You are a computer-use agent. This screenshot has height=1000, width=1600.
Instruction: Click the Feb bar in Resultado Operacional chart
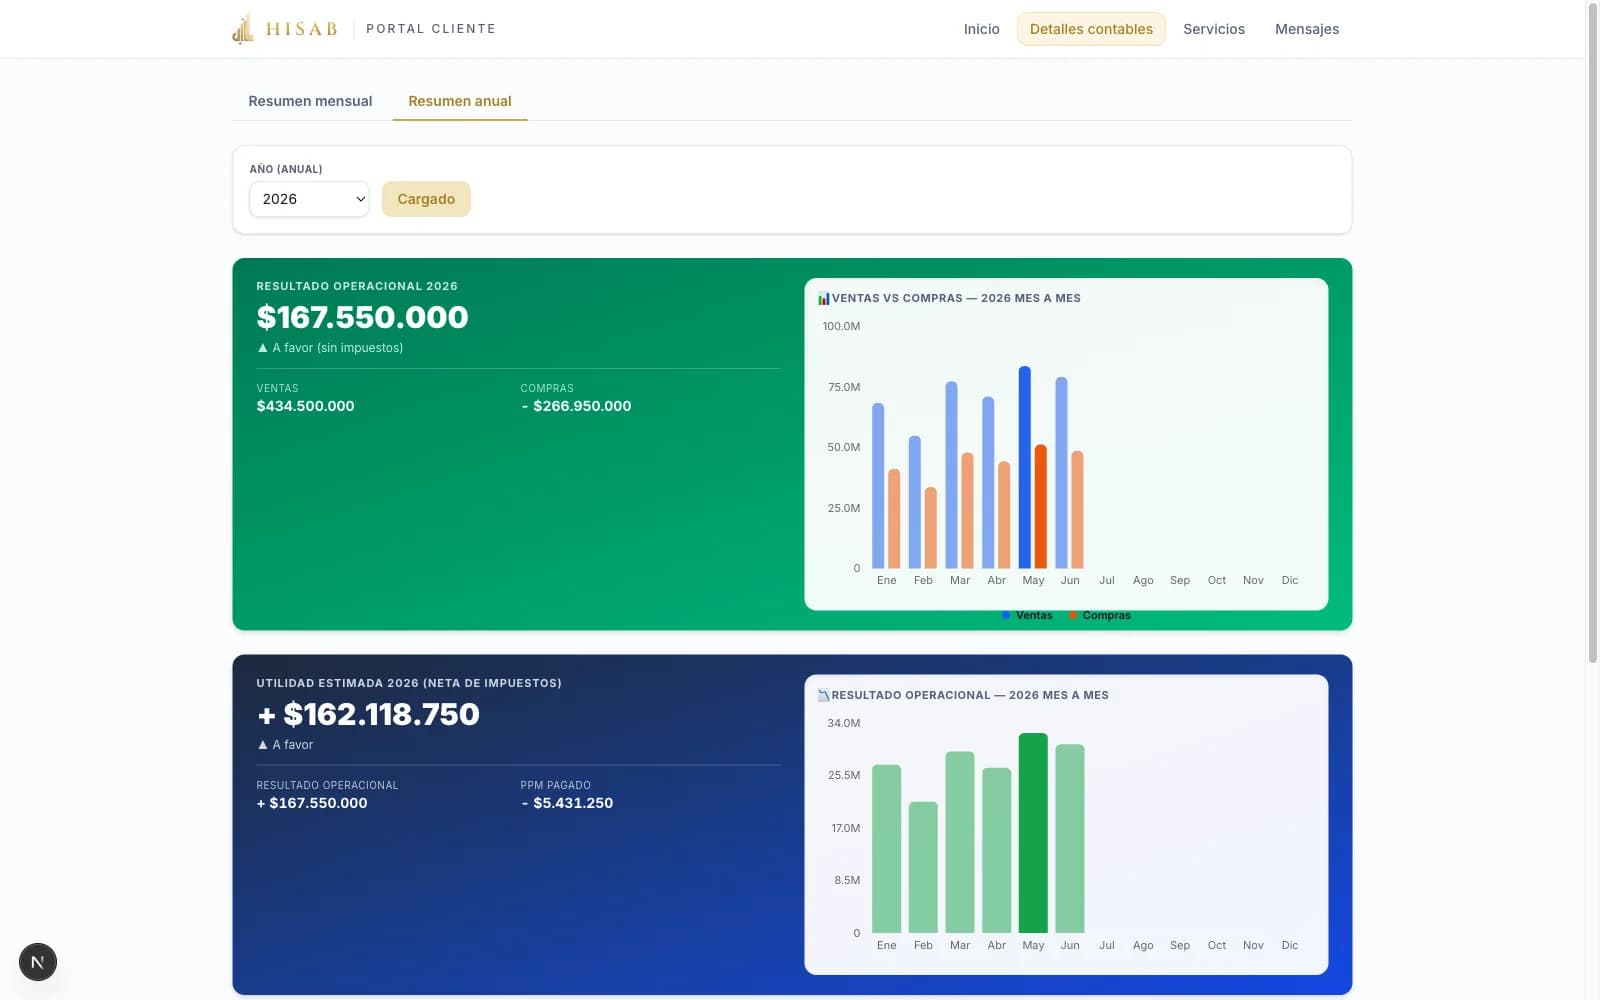tap(923, 867)
